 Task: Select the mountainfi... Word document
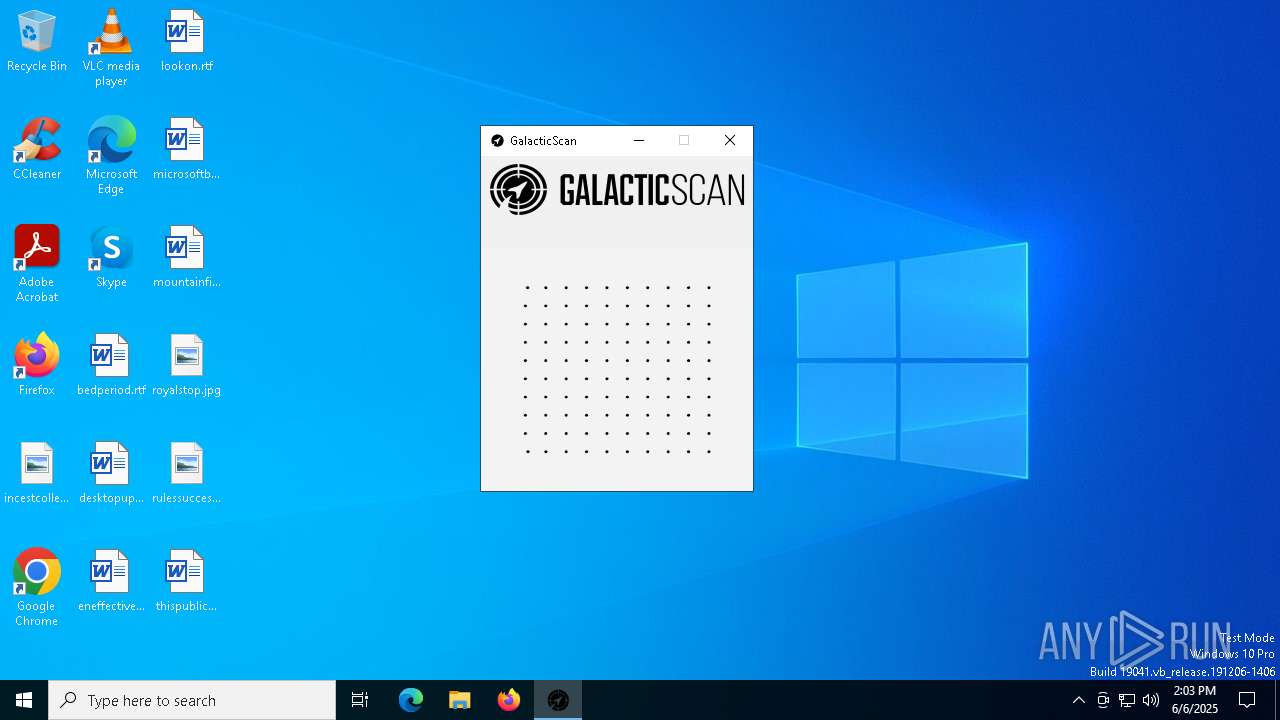(186, 258)
